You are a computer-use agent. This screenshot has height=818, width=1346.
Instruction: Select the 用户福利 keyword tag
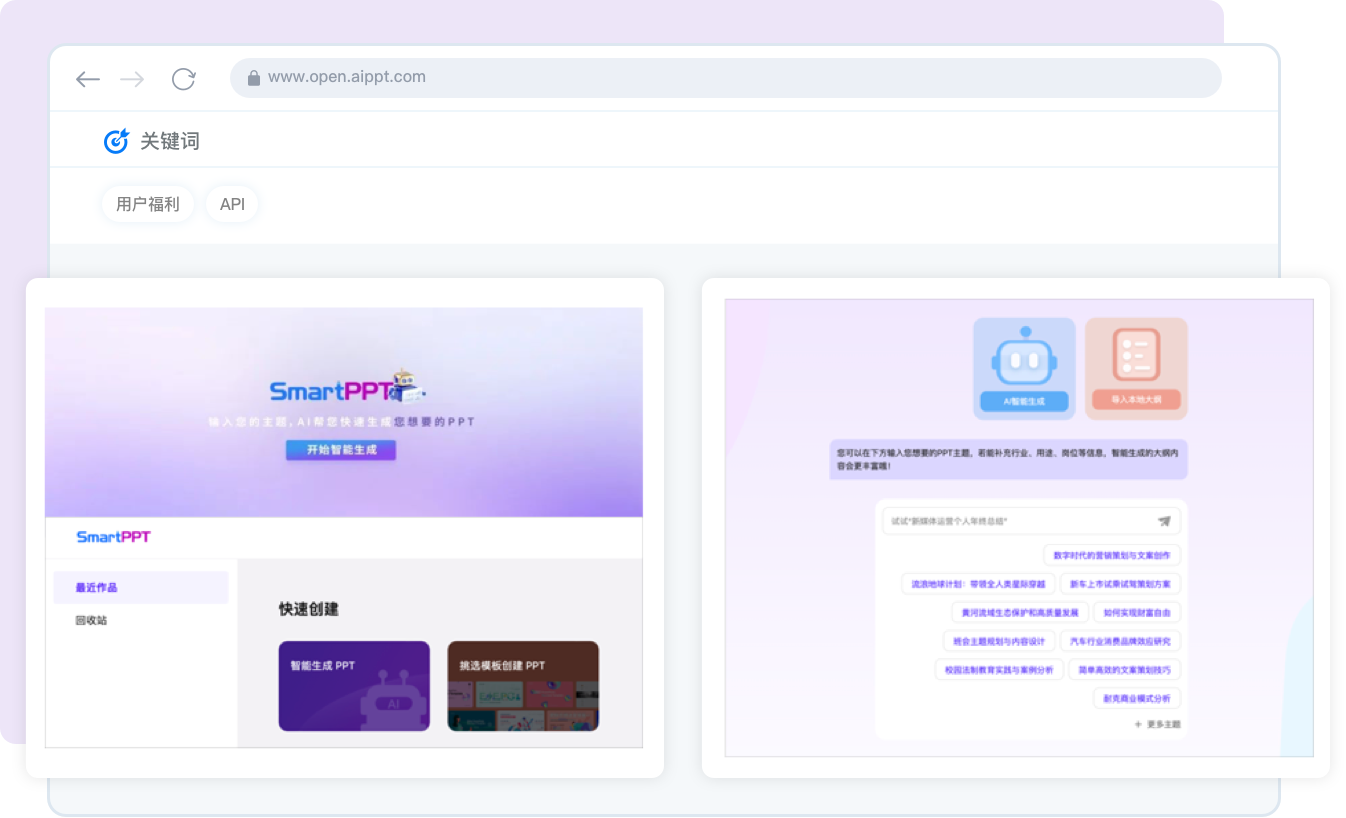point(147,204)
